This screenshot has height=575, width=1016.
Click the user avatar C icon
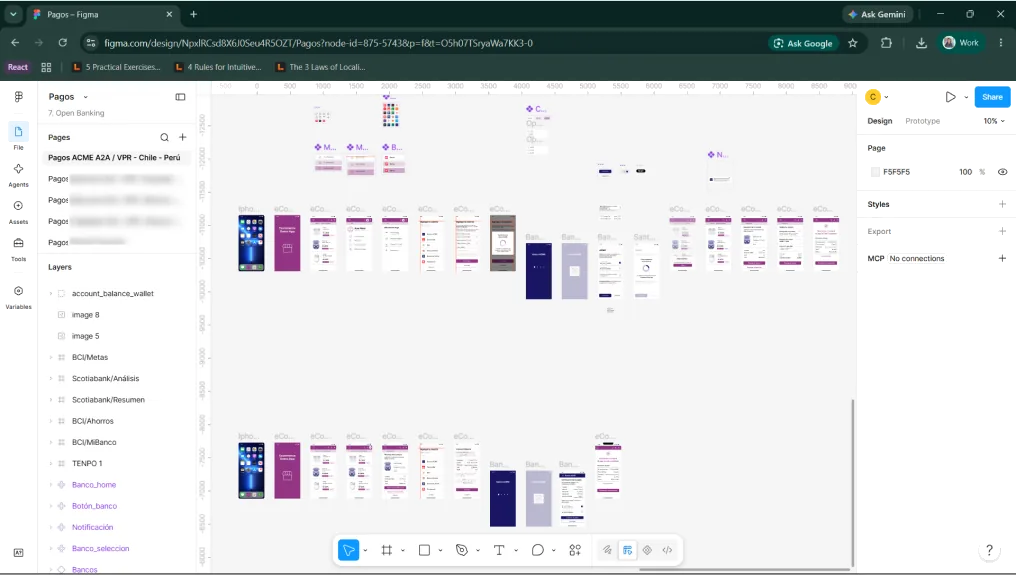873,97
